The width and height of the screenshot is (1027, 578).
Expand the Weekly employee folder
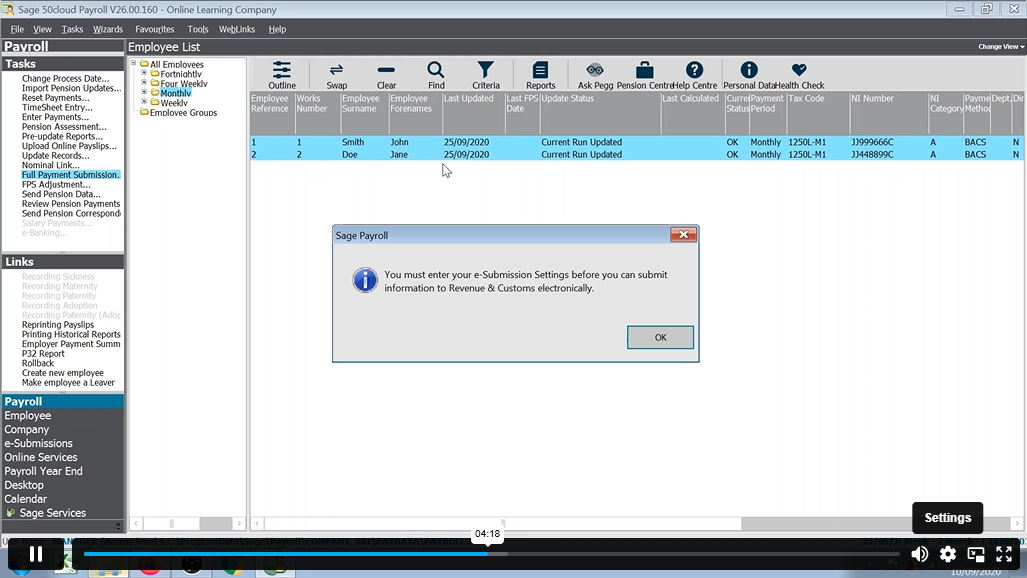[144, 103]
